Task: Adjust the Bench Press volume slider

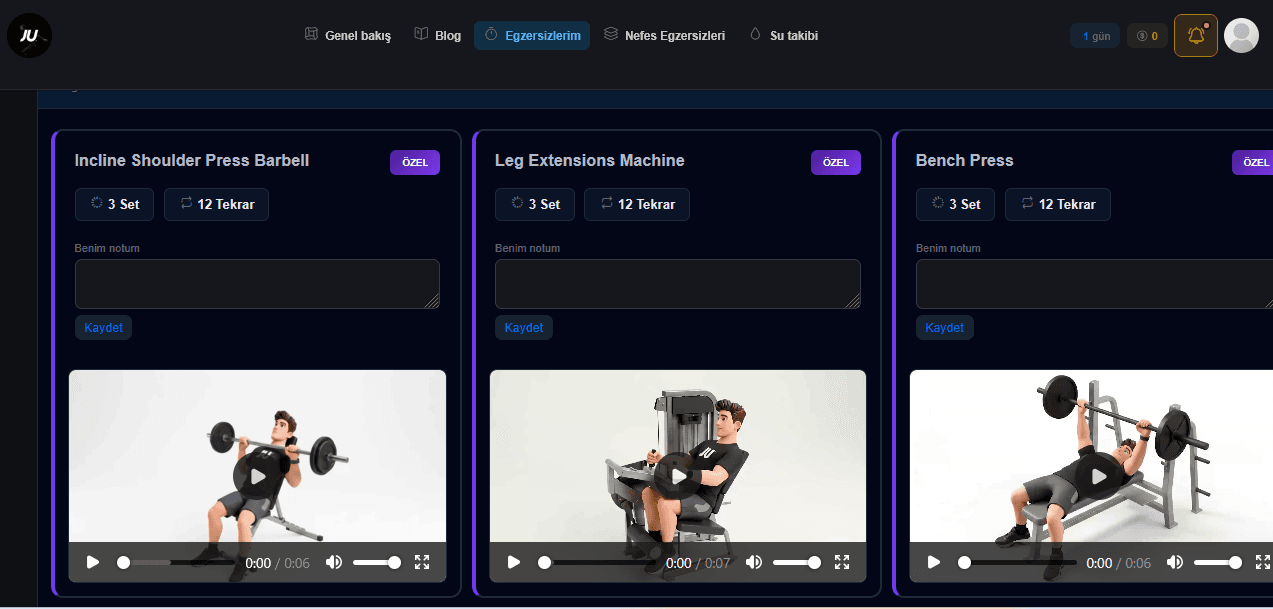Action: [1218, 563]
